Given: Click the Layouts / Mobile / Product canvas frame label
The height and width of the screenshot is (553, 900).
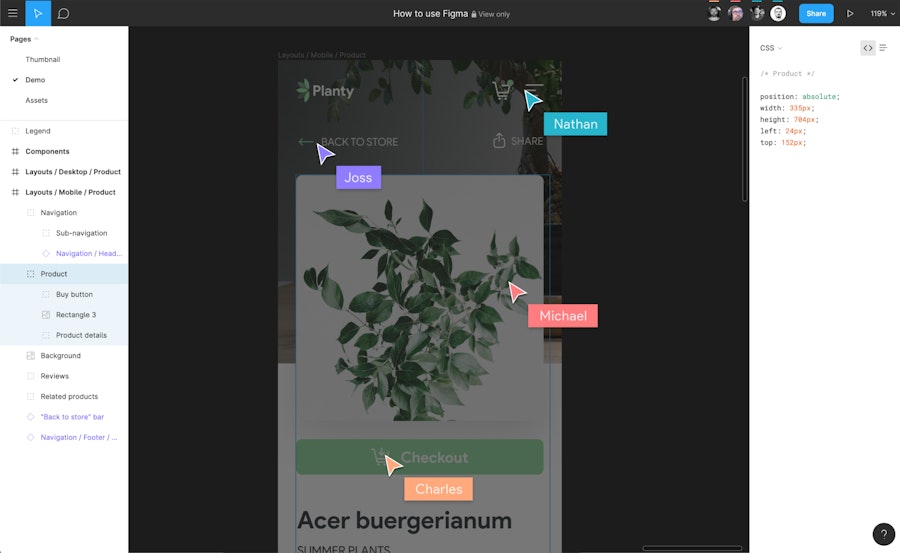Looking at the screenshot, I should point(321,55).
